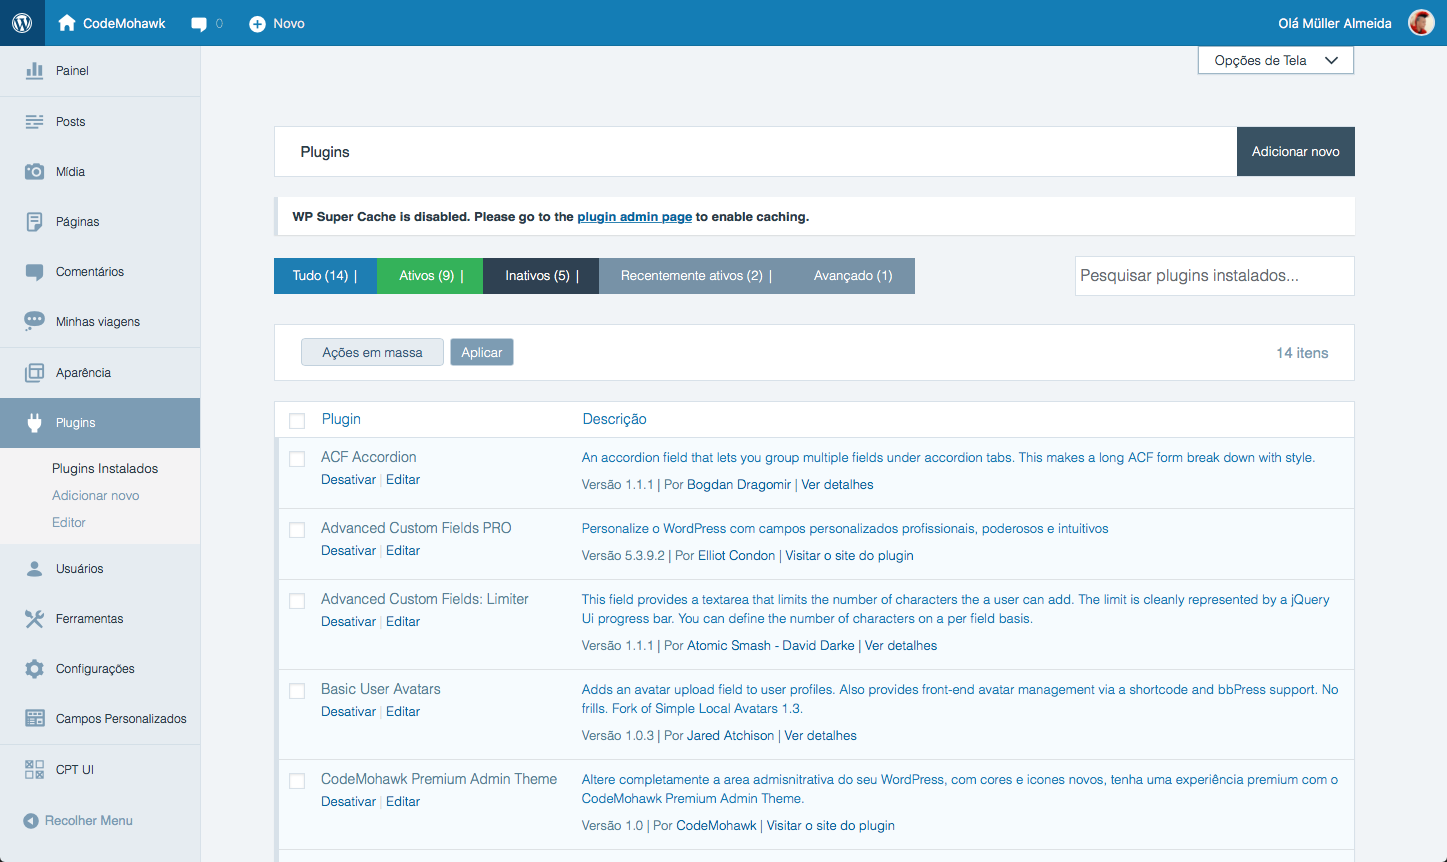Image resolution: width=1447 pixels, height=862 pixels.
Task: Open the Ações em massa dropdown
Action: click(372, 352)
